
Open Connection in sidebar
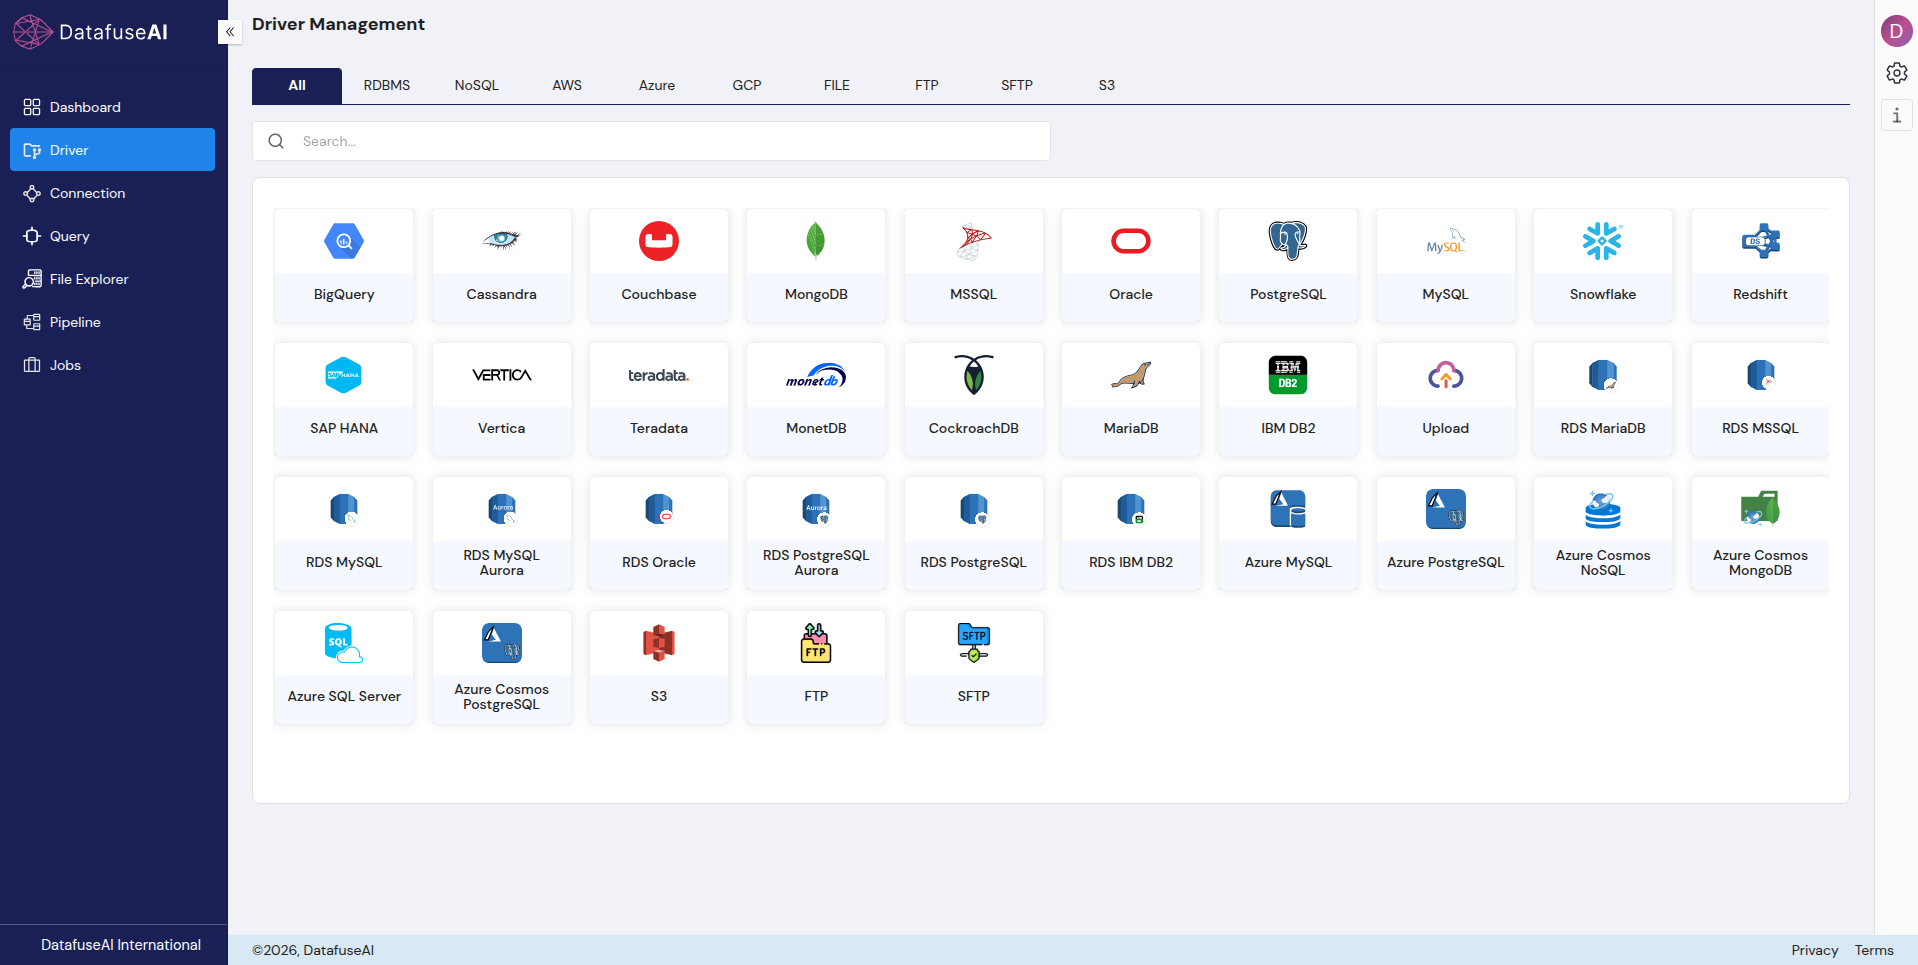112,193
